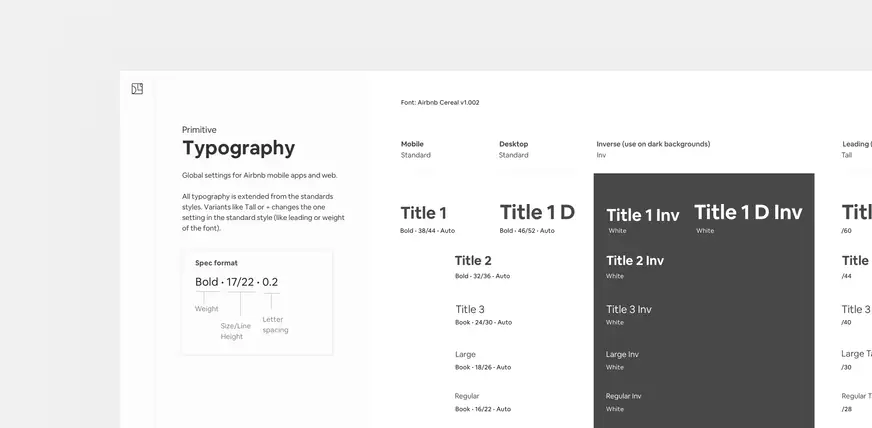Select the 'Title 1 D' sample text
The image size is (872, 428).
coord(537,212)
